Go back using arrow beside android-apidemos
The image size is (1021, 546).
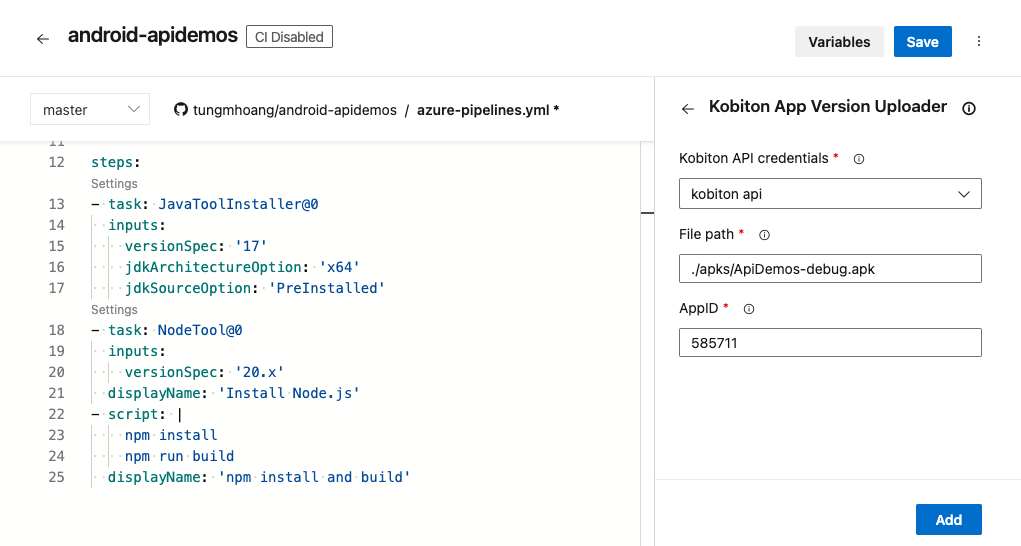coord(43,39)
